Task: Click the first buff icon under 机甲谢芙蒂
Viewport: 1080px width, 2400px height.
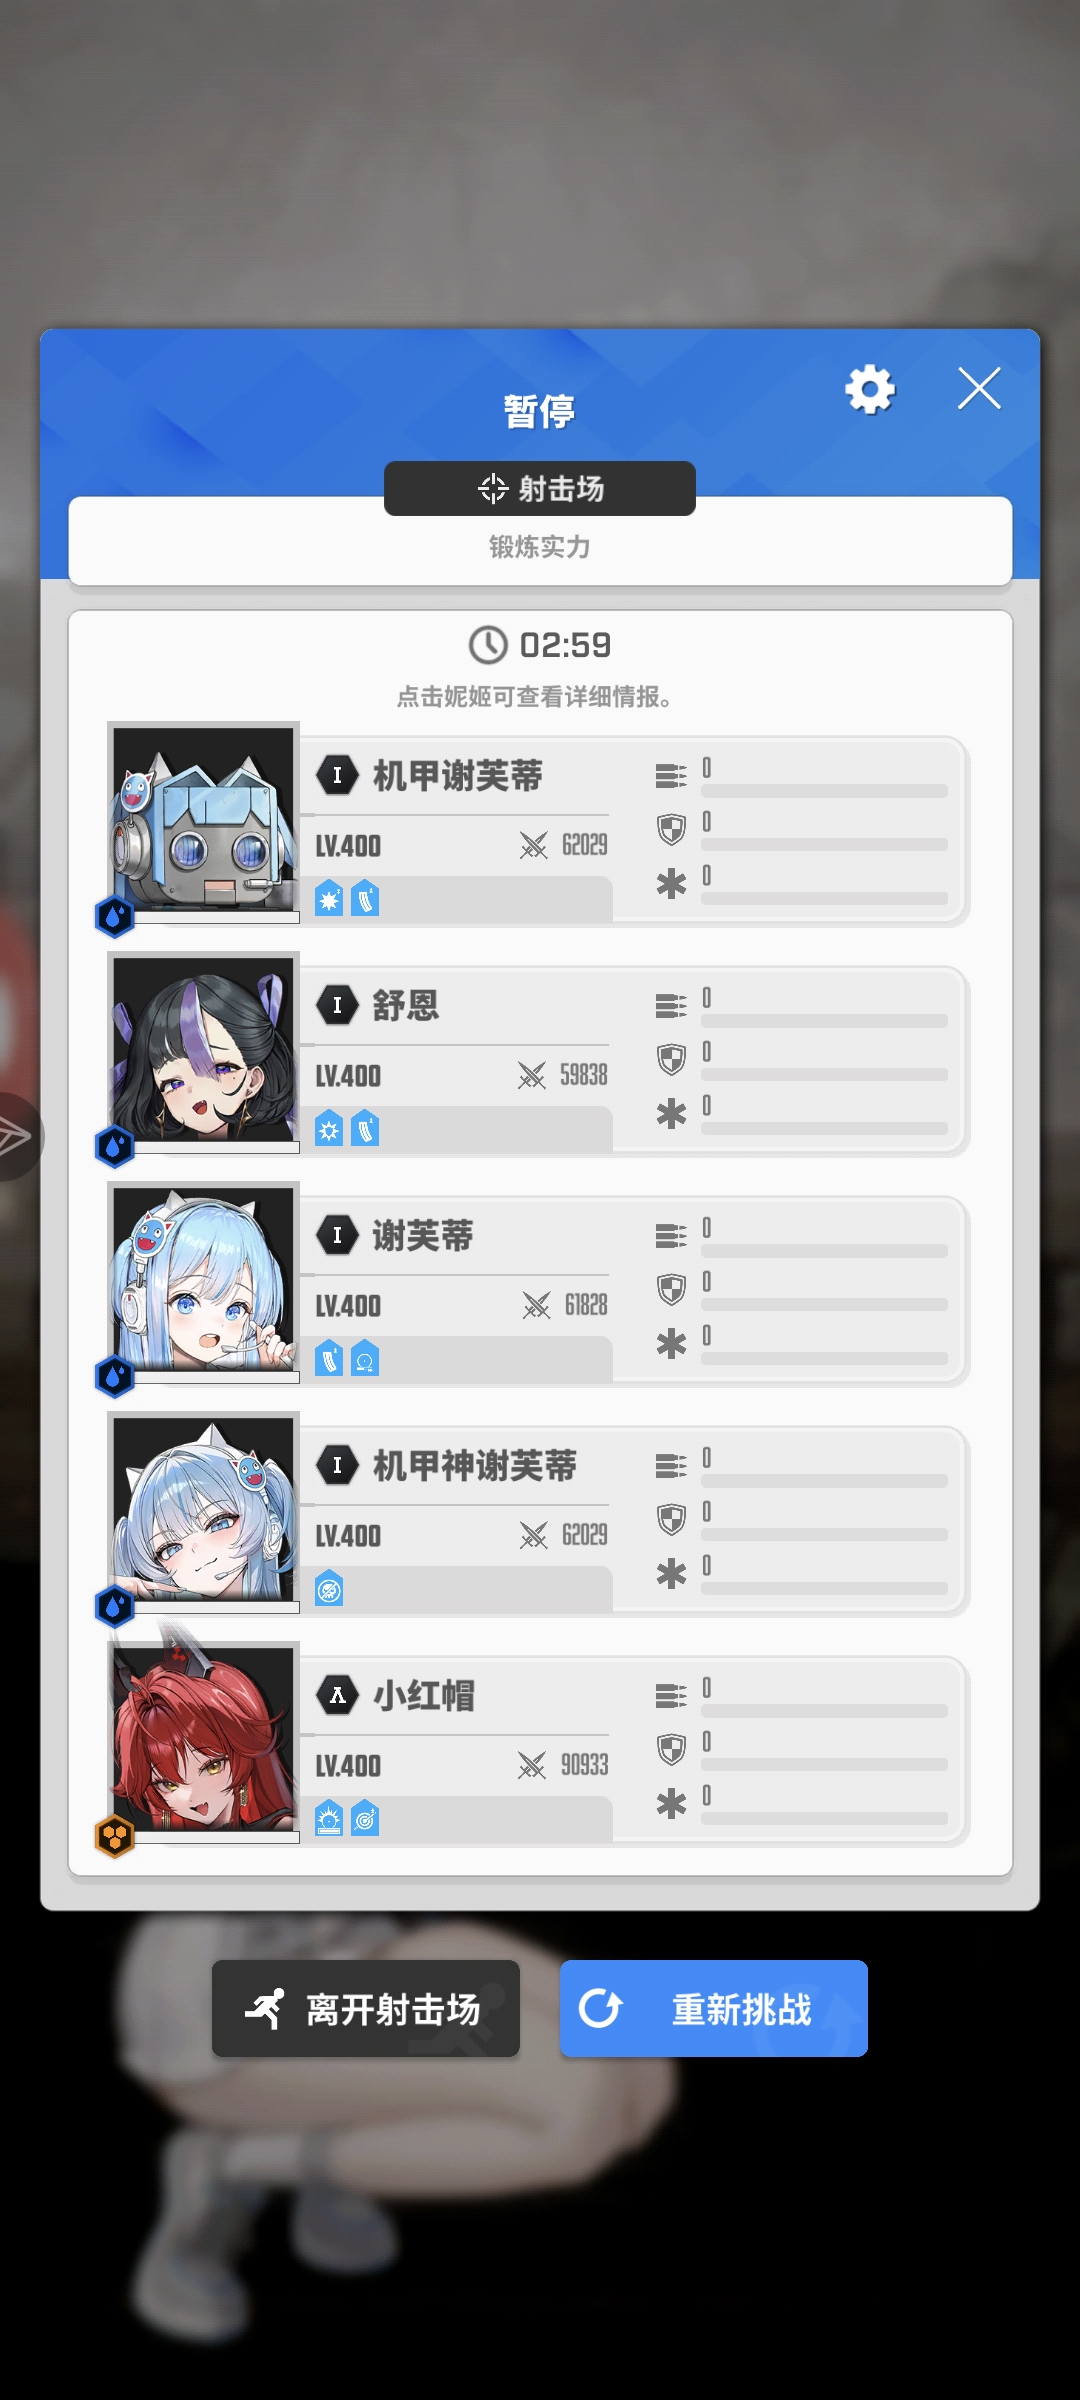Action: (x=329, y=899)
